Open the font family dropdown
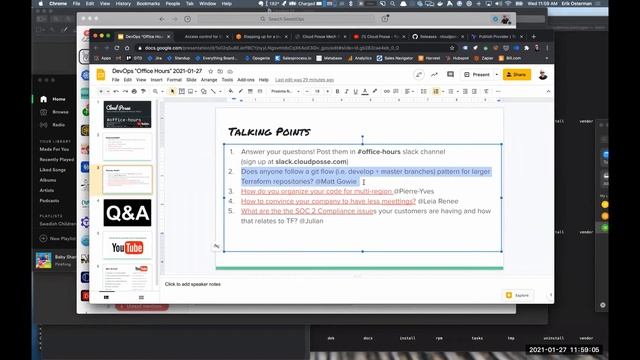Viewport: 640px width, 360px height. tap(284, 91)
